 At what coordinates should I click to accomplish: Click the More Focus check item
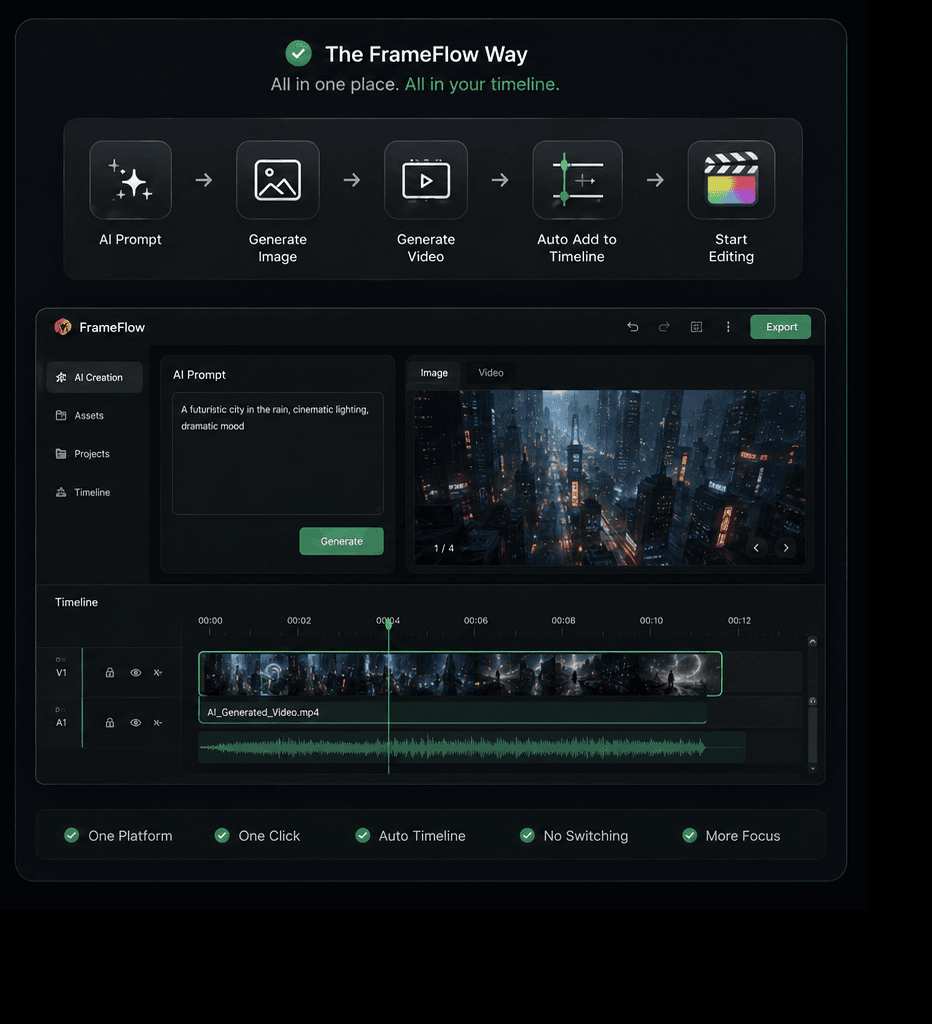731,836
